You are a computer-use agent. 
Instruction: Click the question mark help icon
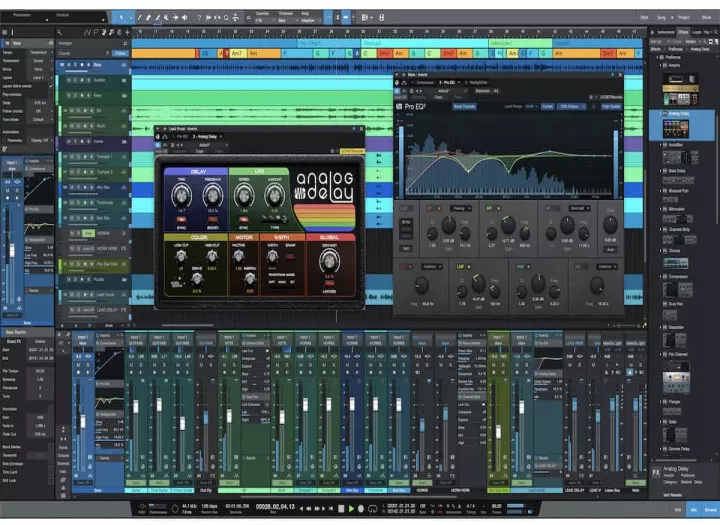coord(199,17)
